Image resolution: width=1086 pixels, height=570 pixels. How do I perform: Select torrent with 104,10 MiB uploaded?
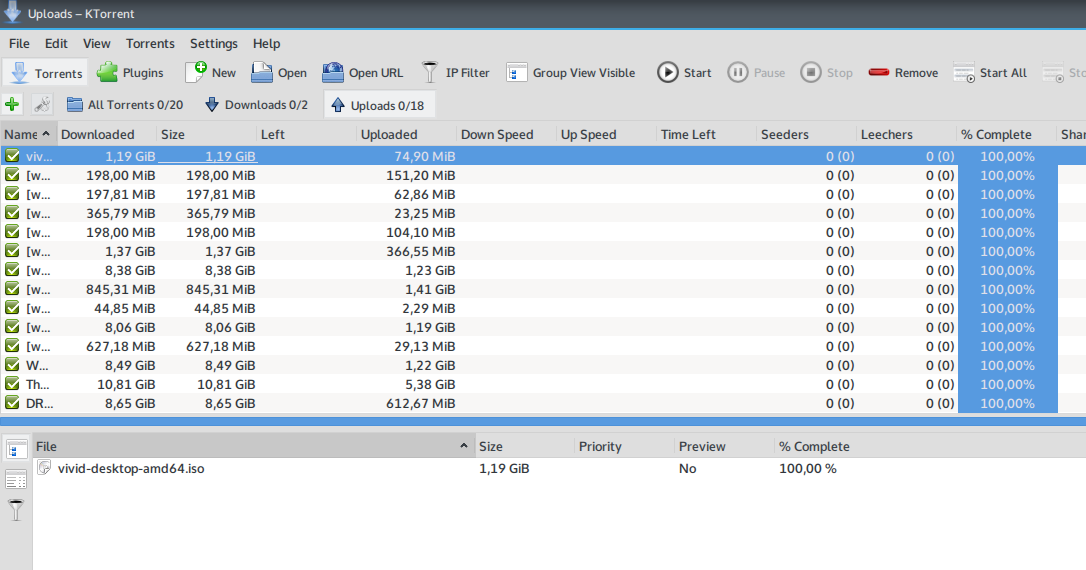(543, 233)
